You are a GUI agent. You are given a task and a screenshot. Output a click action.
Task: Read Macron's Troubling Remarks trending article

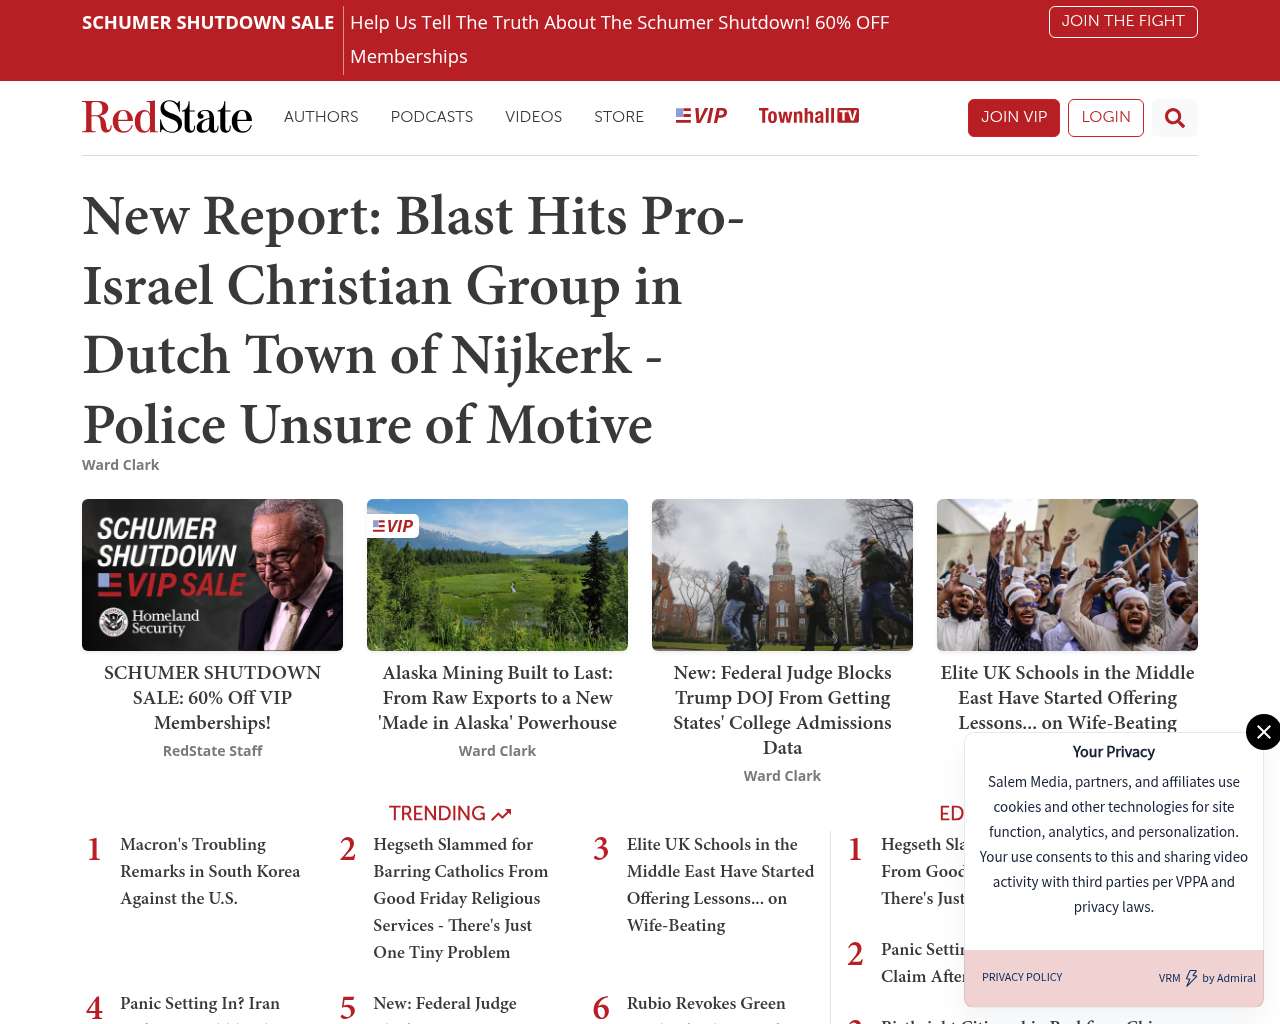click(210, 871)
